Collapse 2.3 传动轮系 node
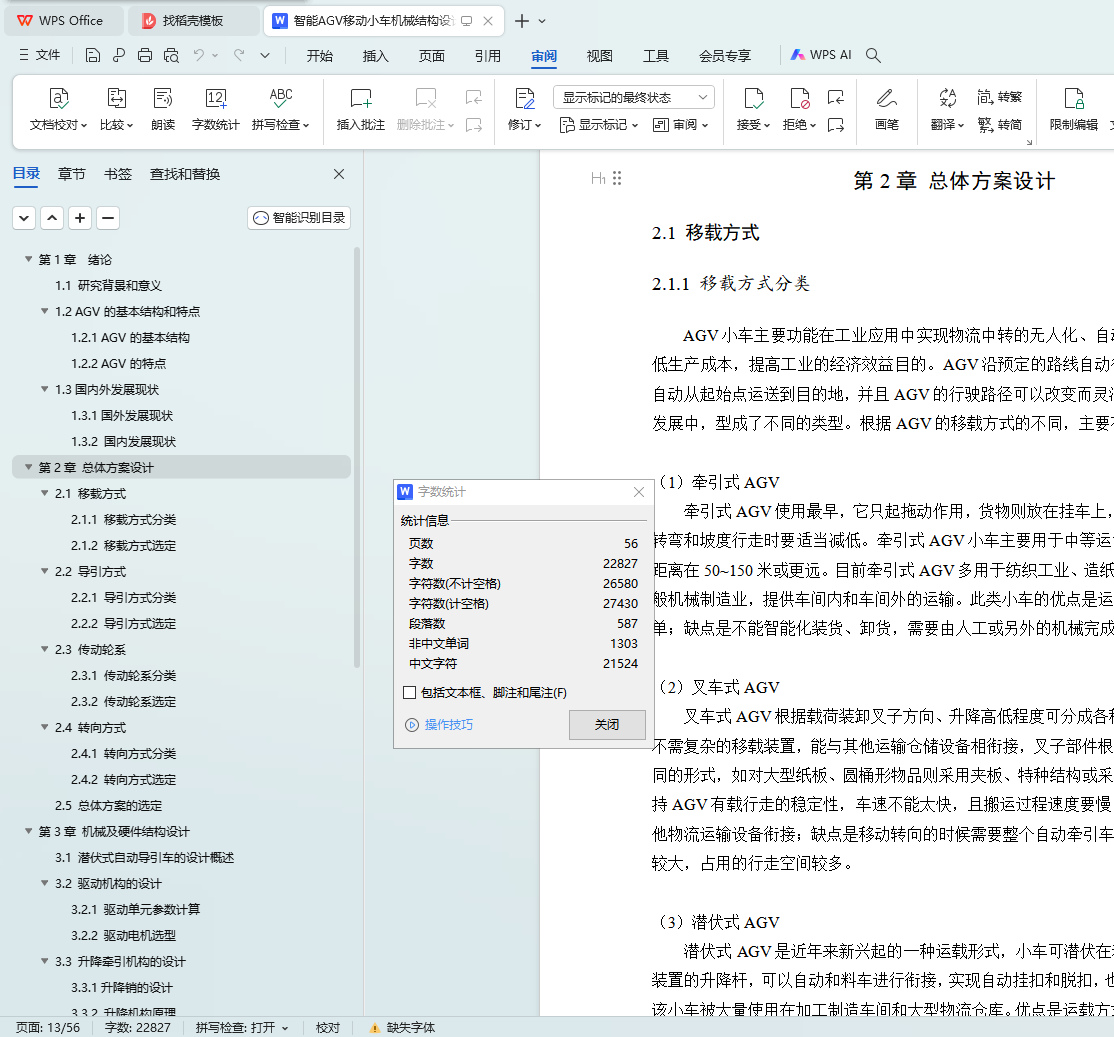The image size is (1114, 1037). coord(45,649)
